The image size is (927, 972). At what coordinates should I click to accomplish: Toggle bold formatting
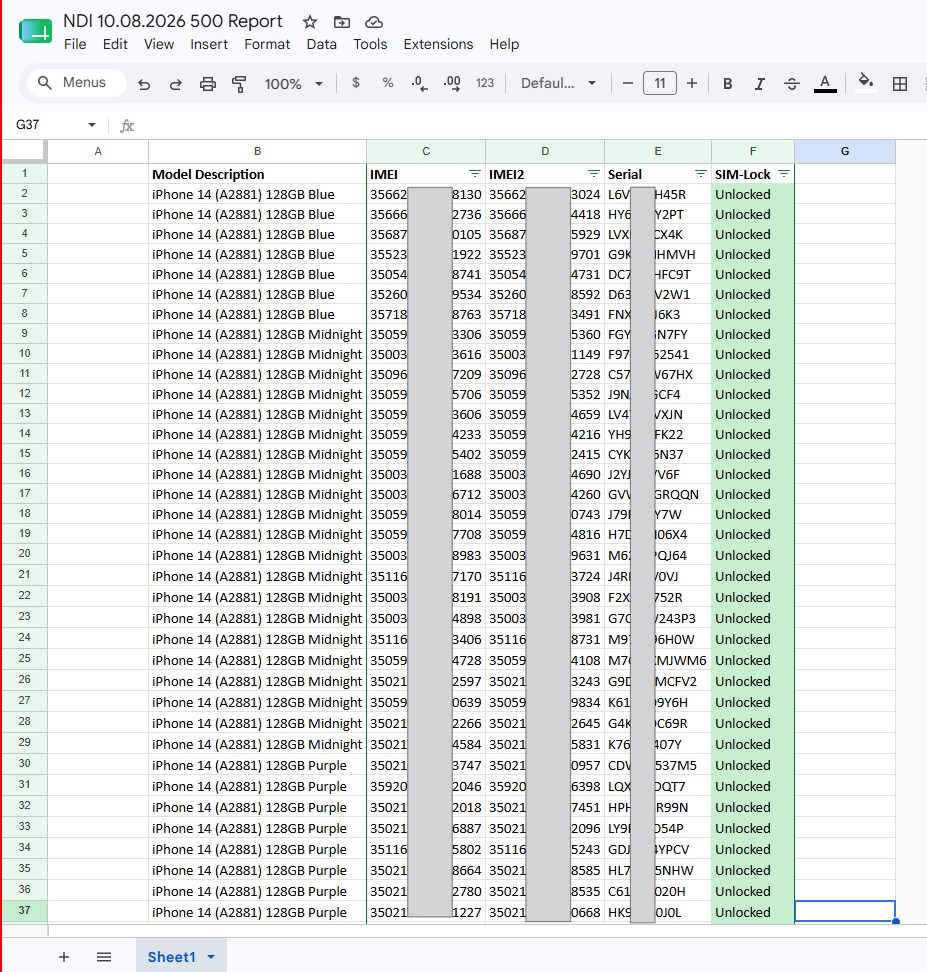point(728,84)
